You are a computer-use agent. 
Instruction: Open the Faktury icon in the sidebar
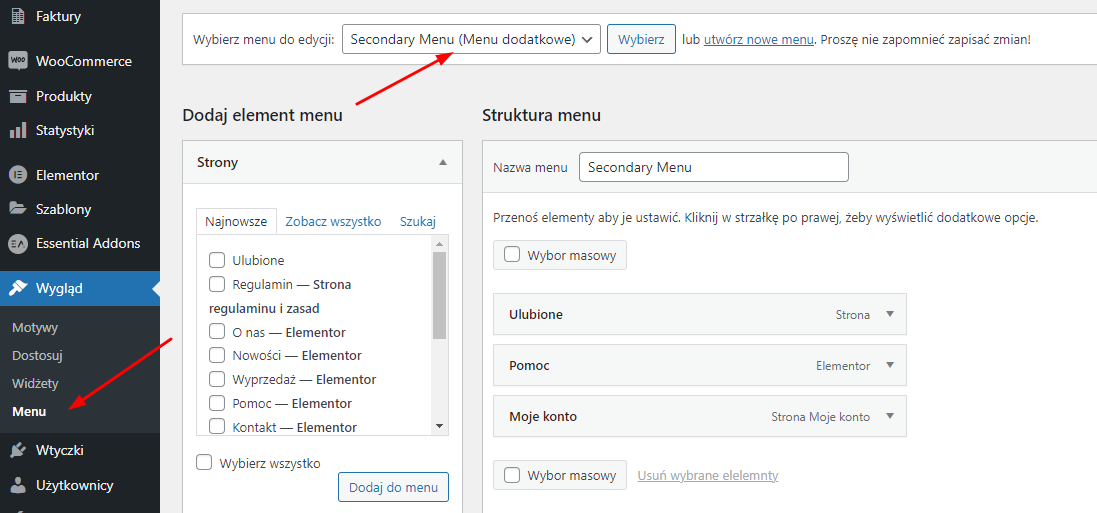point(18,16)
